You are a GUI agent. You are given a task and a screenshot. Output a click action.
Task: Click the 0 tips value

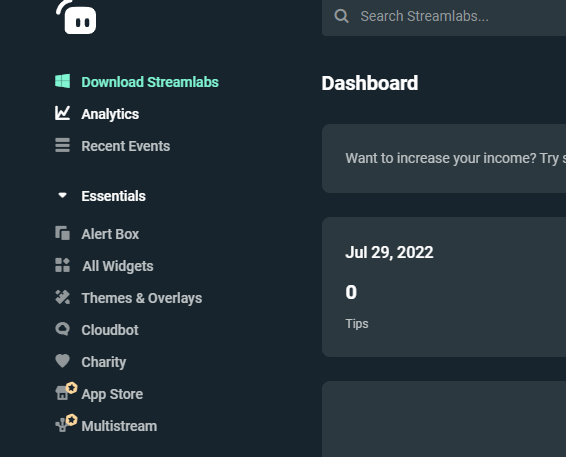(x=351, y=292)
